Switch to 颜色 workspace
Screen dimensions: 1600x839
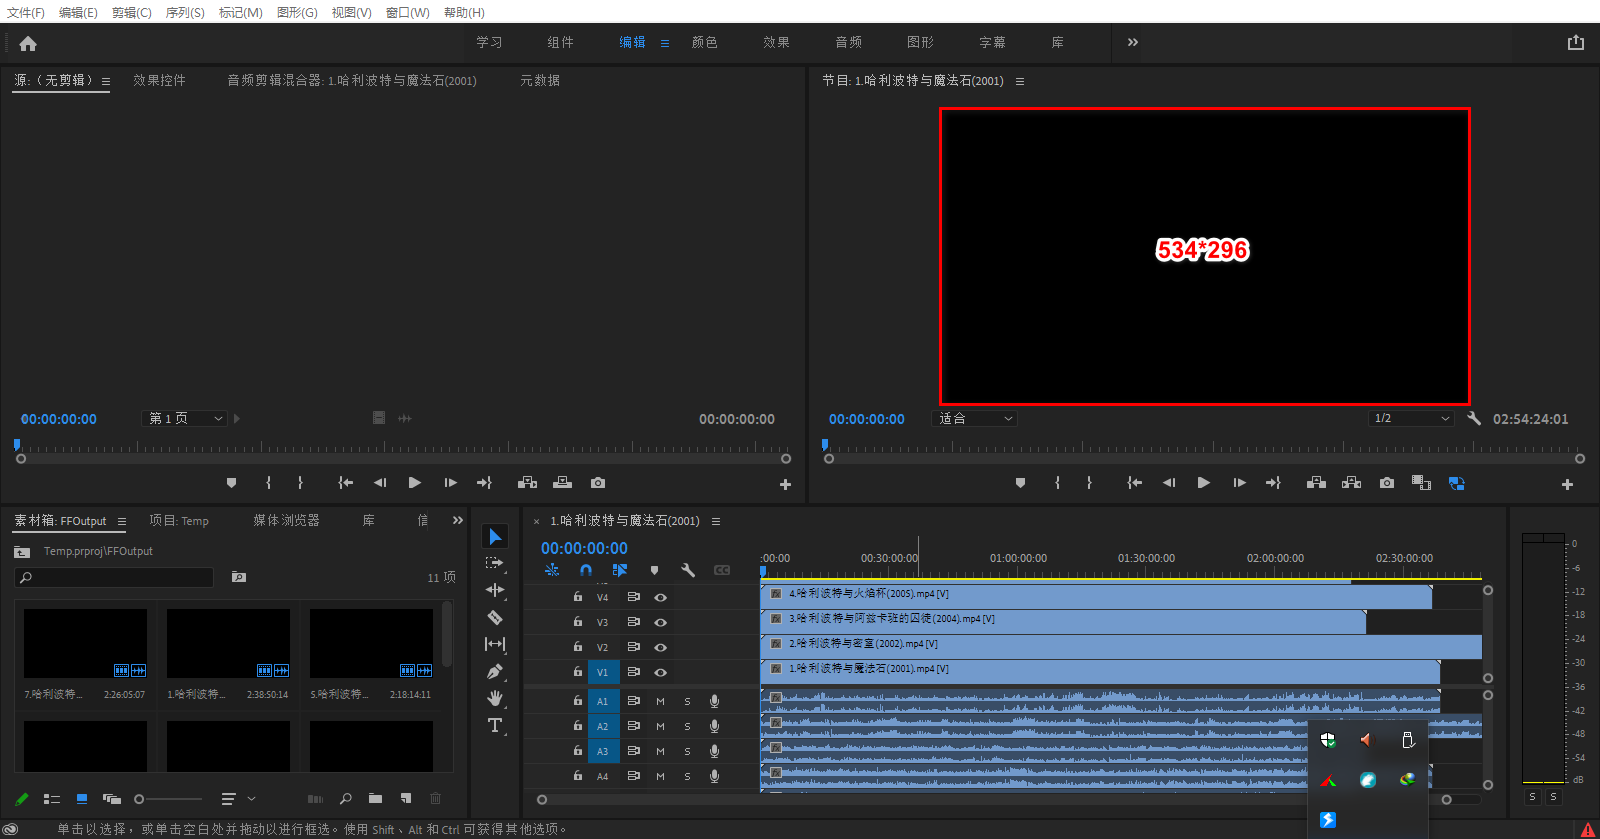(x=705, y=42)
